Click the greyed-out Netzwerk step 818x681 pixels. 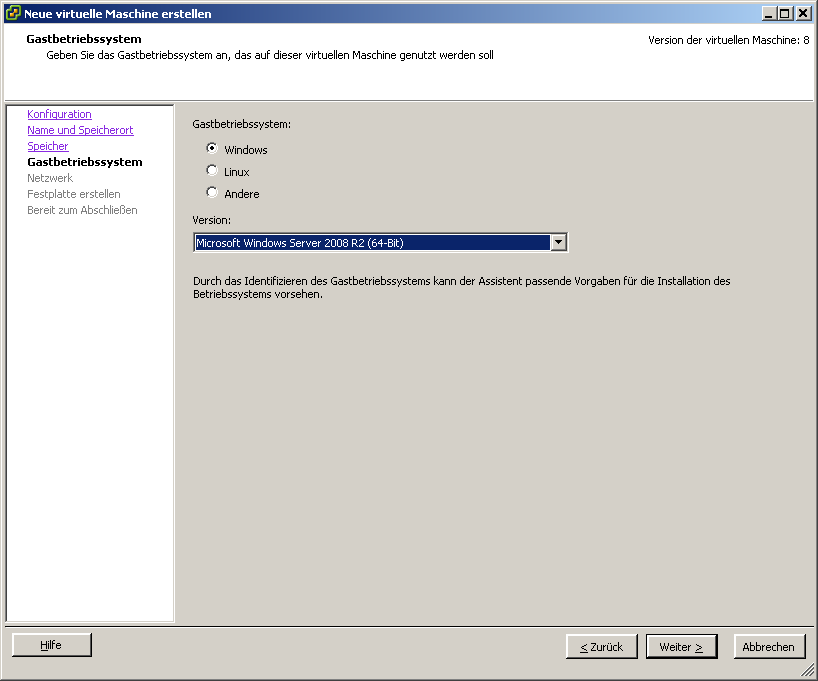click(x=50, y=178)
